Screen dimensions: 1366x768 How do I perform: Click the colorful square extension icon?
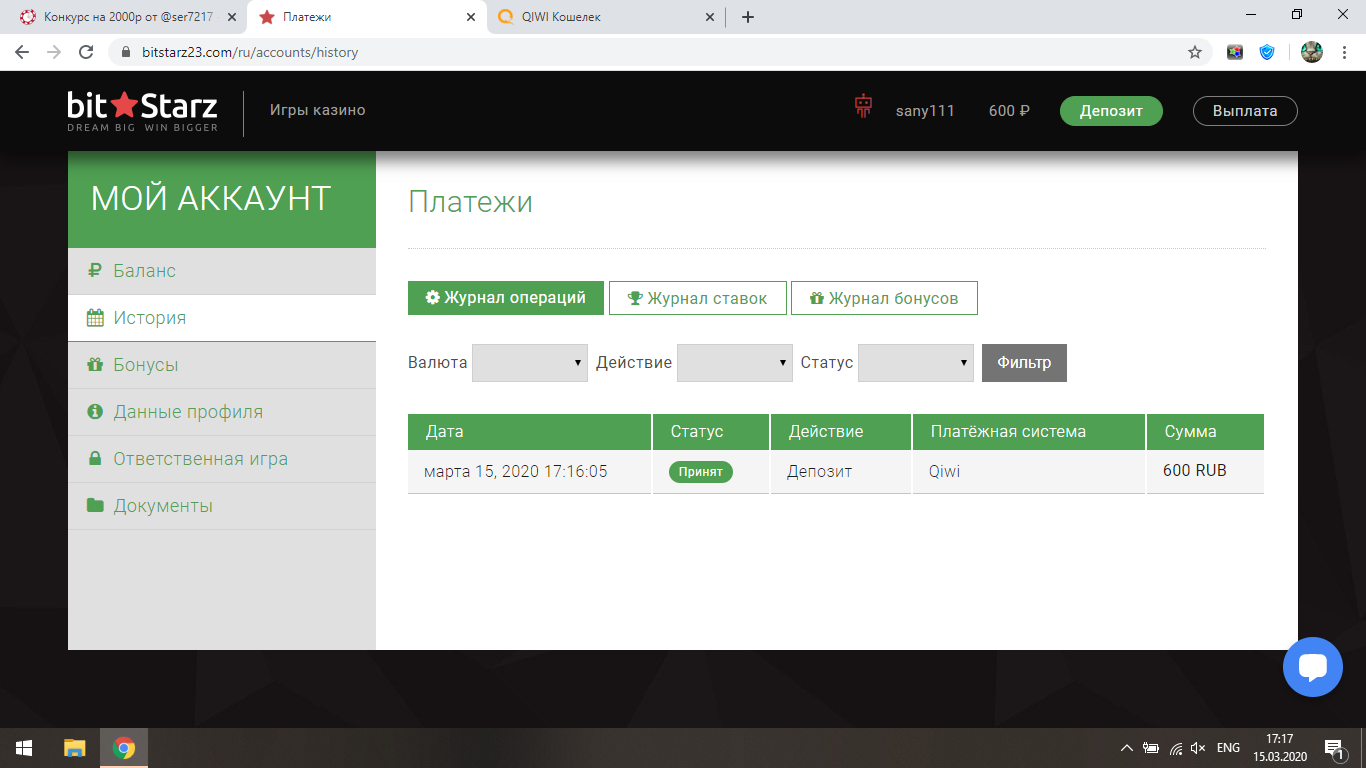[x=1235, y=52]
